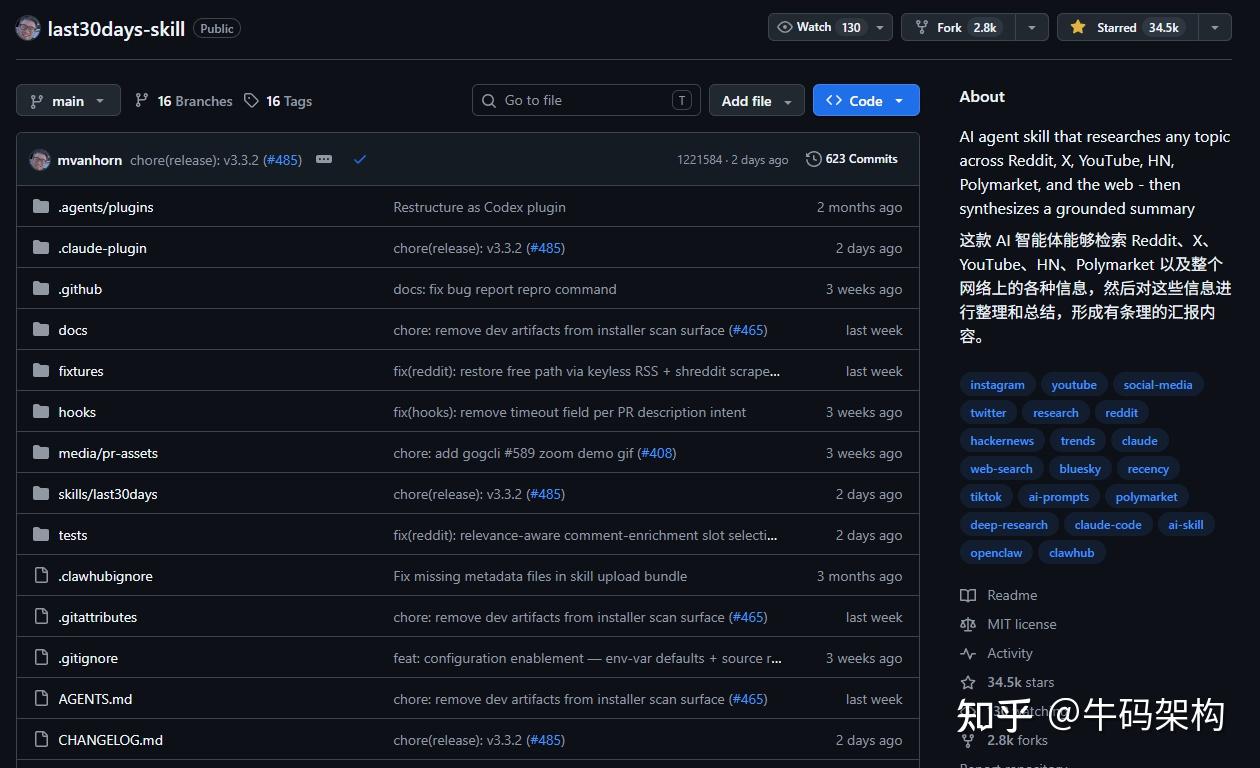This screenshot has width=1260, height=768.
Task: Open the tests folder
Action: [73, 535]
